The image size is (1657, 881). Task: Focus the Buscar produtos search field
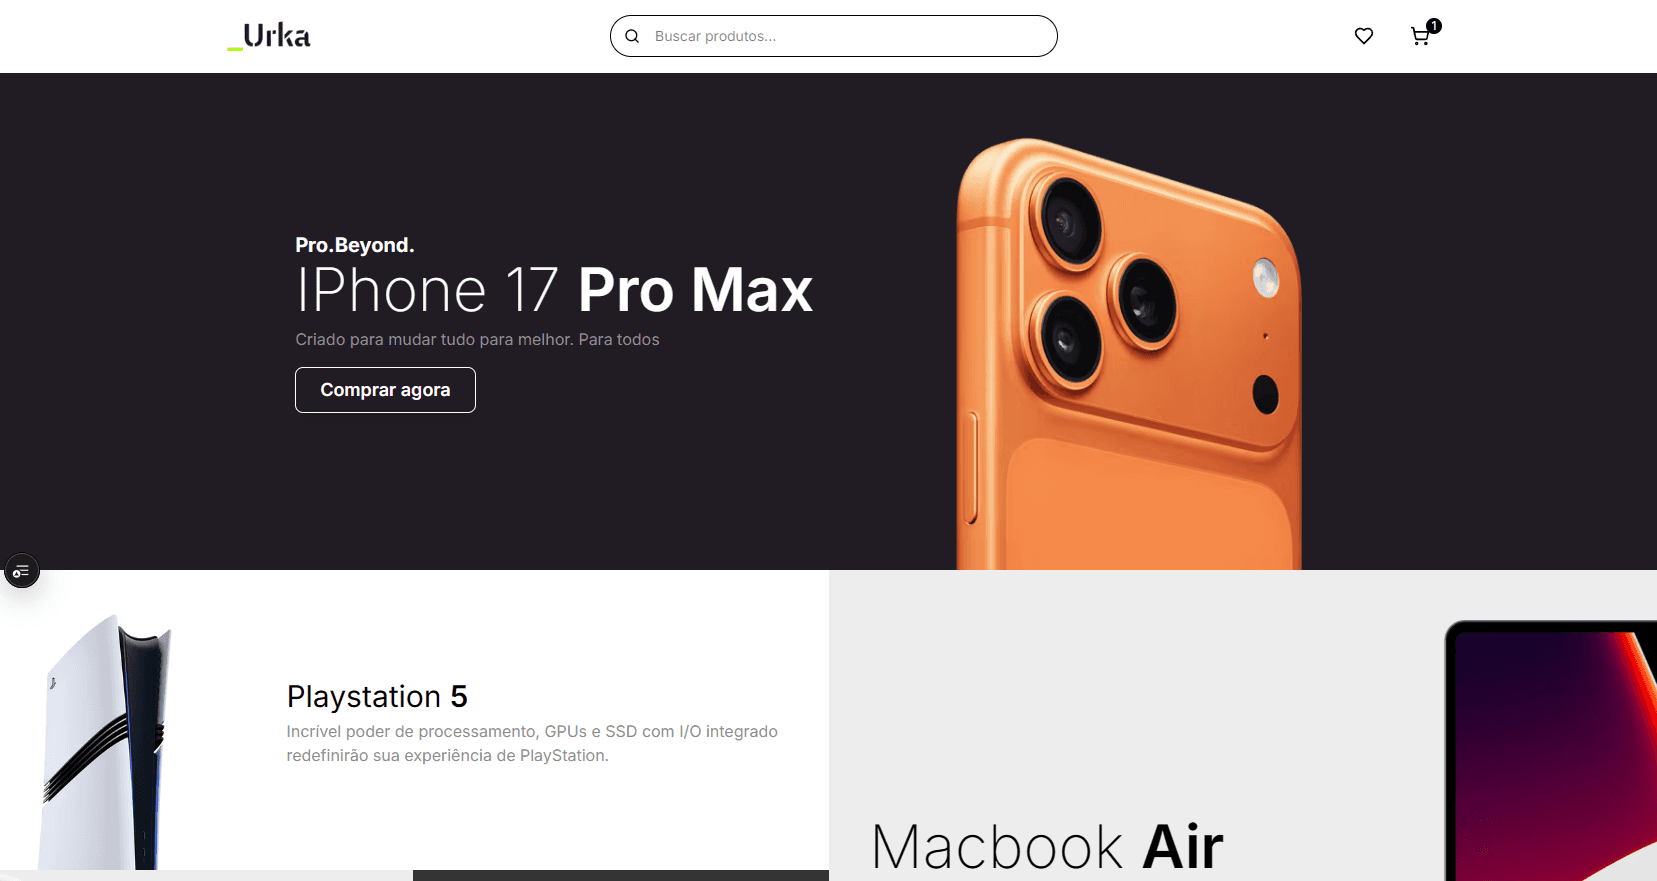834,36
